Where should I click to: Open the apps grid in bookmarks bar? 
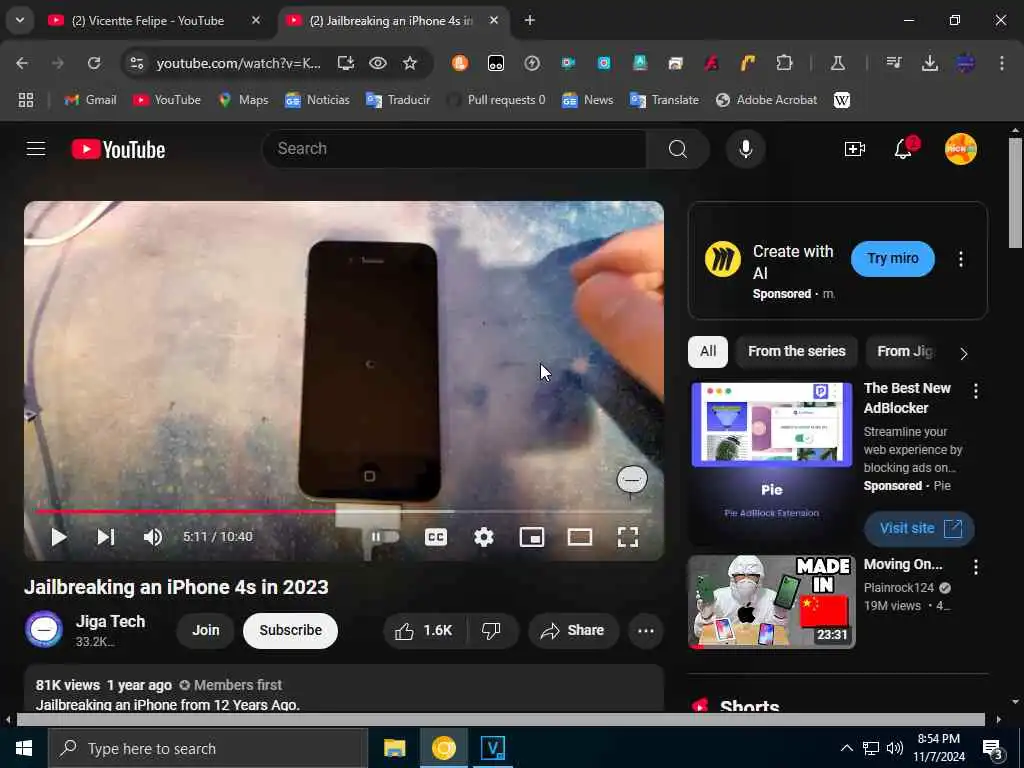point(25,100)
